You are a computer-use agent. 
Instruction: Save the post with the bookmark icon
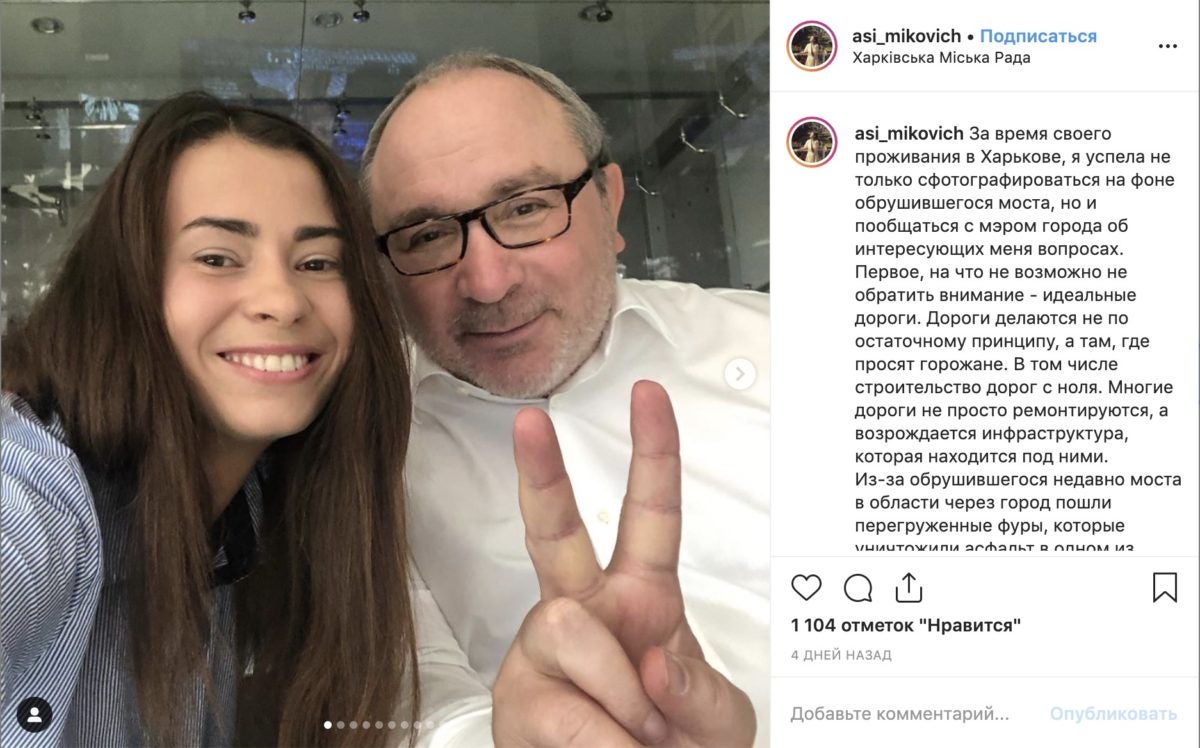[1165, 587]
